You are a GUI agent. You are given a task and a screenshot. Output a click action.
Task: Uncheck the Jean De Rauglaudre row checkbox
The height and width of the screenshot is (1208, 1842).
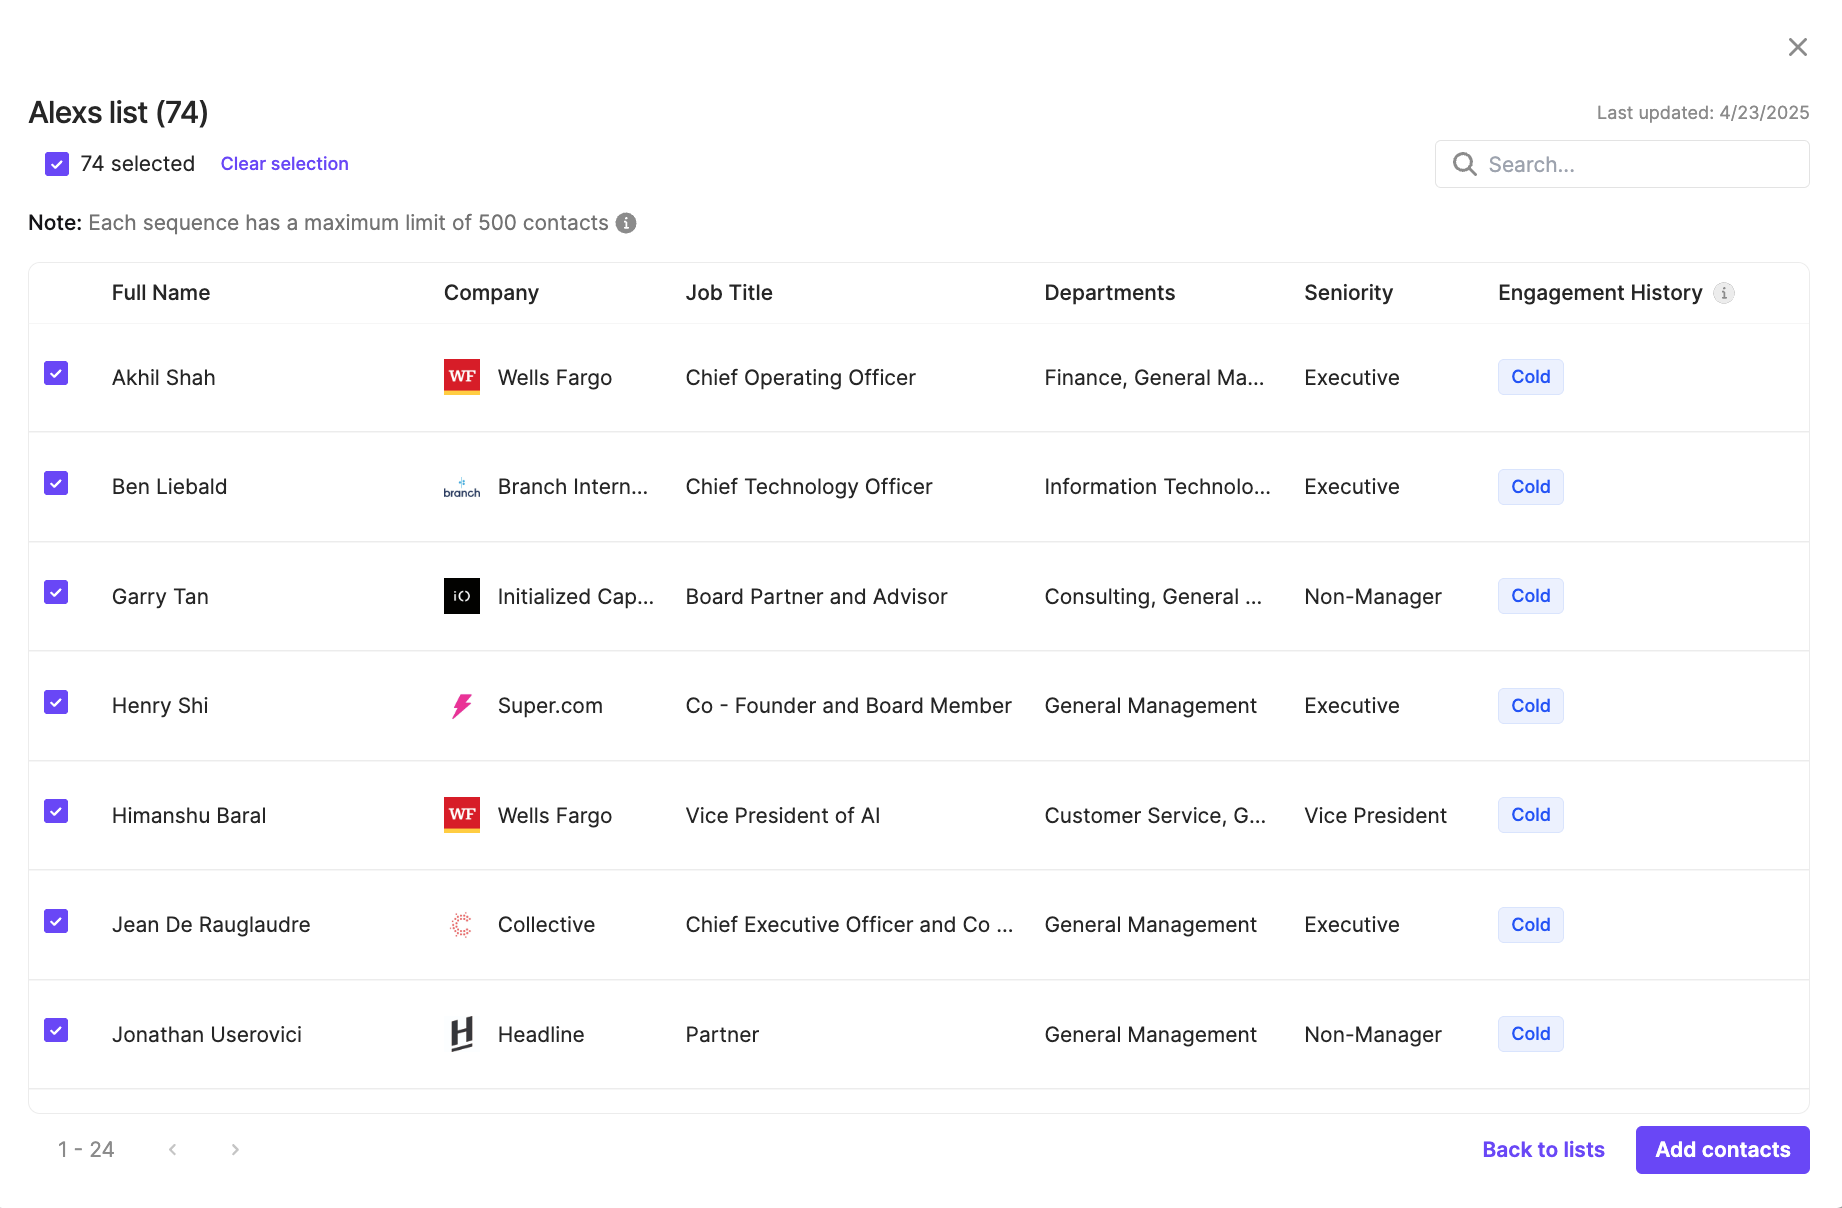coord(56,921)
